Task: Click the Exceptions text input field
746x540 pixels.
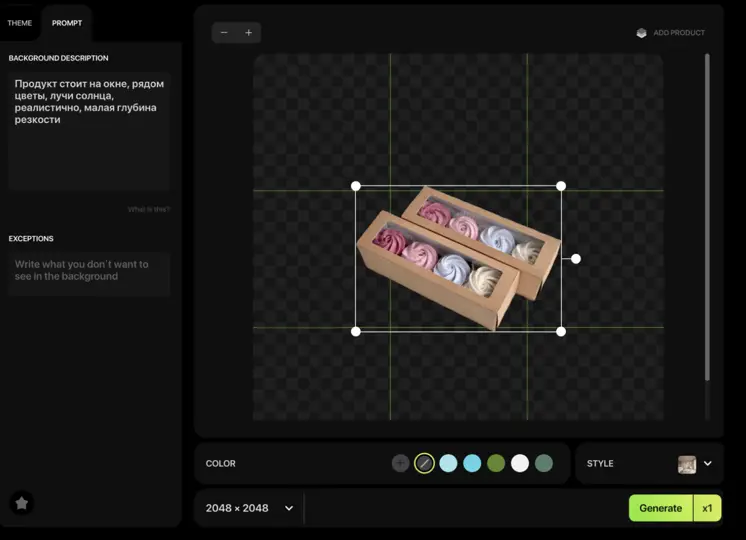Action: pyautogui.click(x=89, y=271)
